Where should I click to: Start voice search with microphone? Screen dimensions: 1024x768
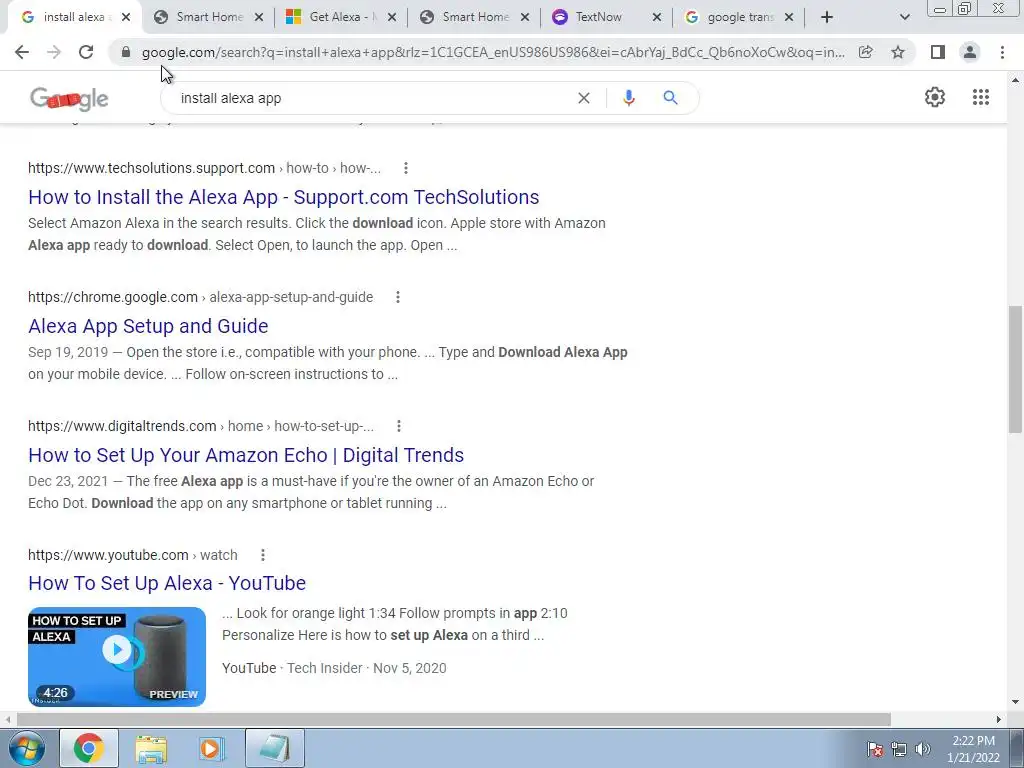pyautogui.click(x=628, y=98)
